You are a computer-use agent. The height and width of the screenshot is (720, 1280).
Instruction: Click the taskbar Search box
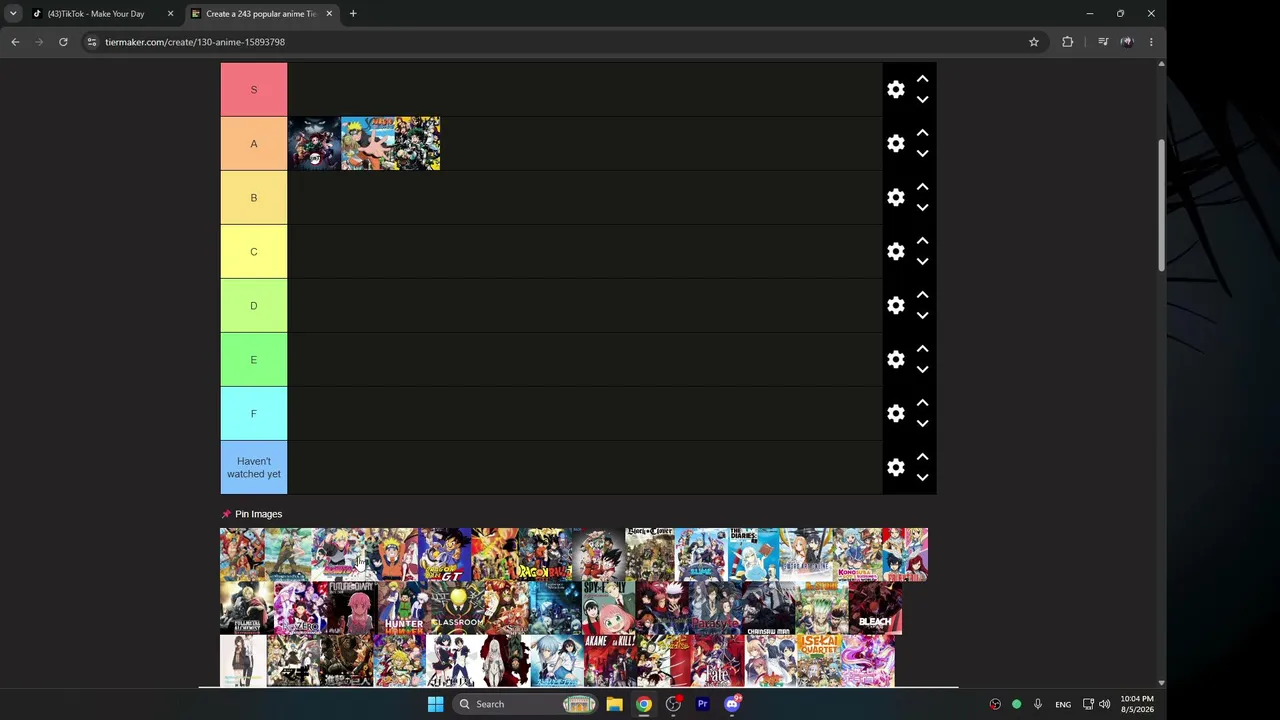tap(527, 704)
